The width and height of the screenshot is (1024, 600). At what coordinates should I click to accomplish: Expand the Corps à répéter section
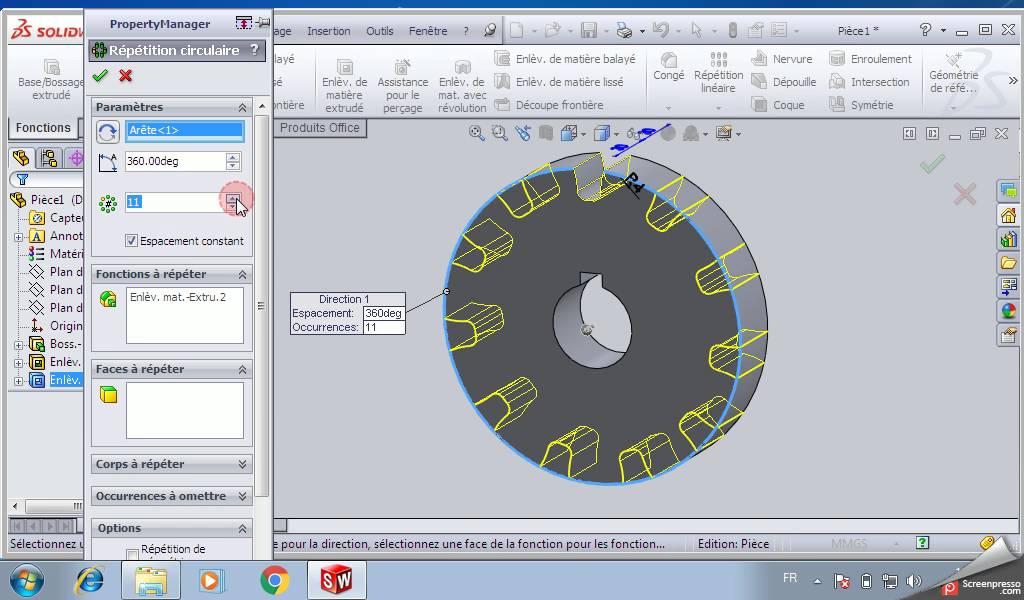point(242,464)
